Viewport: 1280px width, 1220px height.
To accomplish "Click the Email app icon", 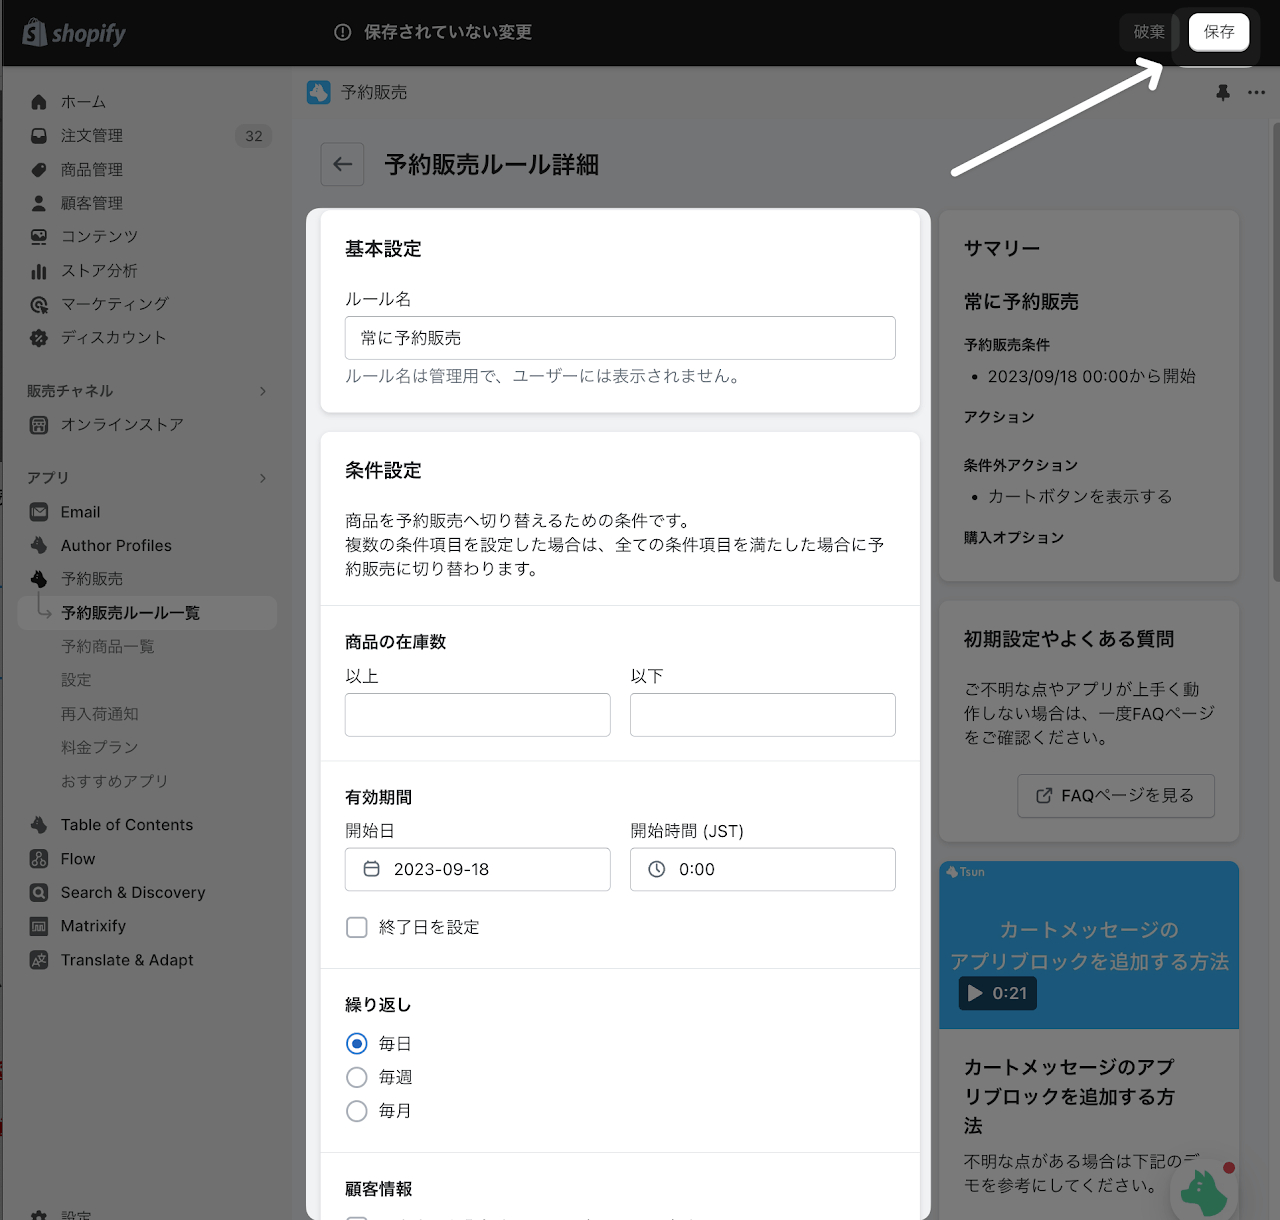I will click(x=39, y=512).
